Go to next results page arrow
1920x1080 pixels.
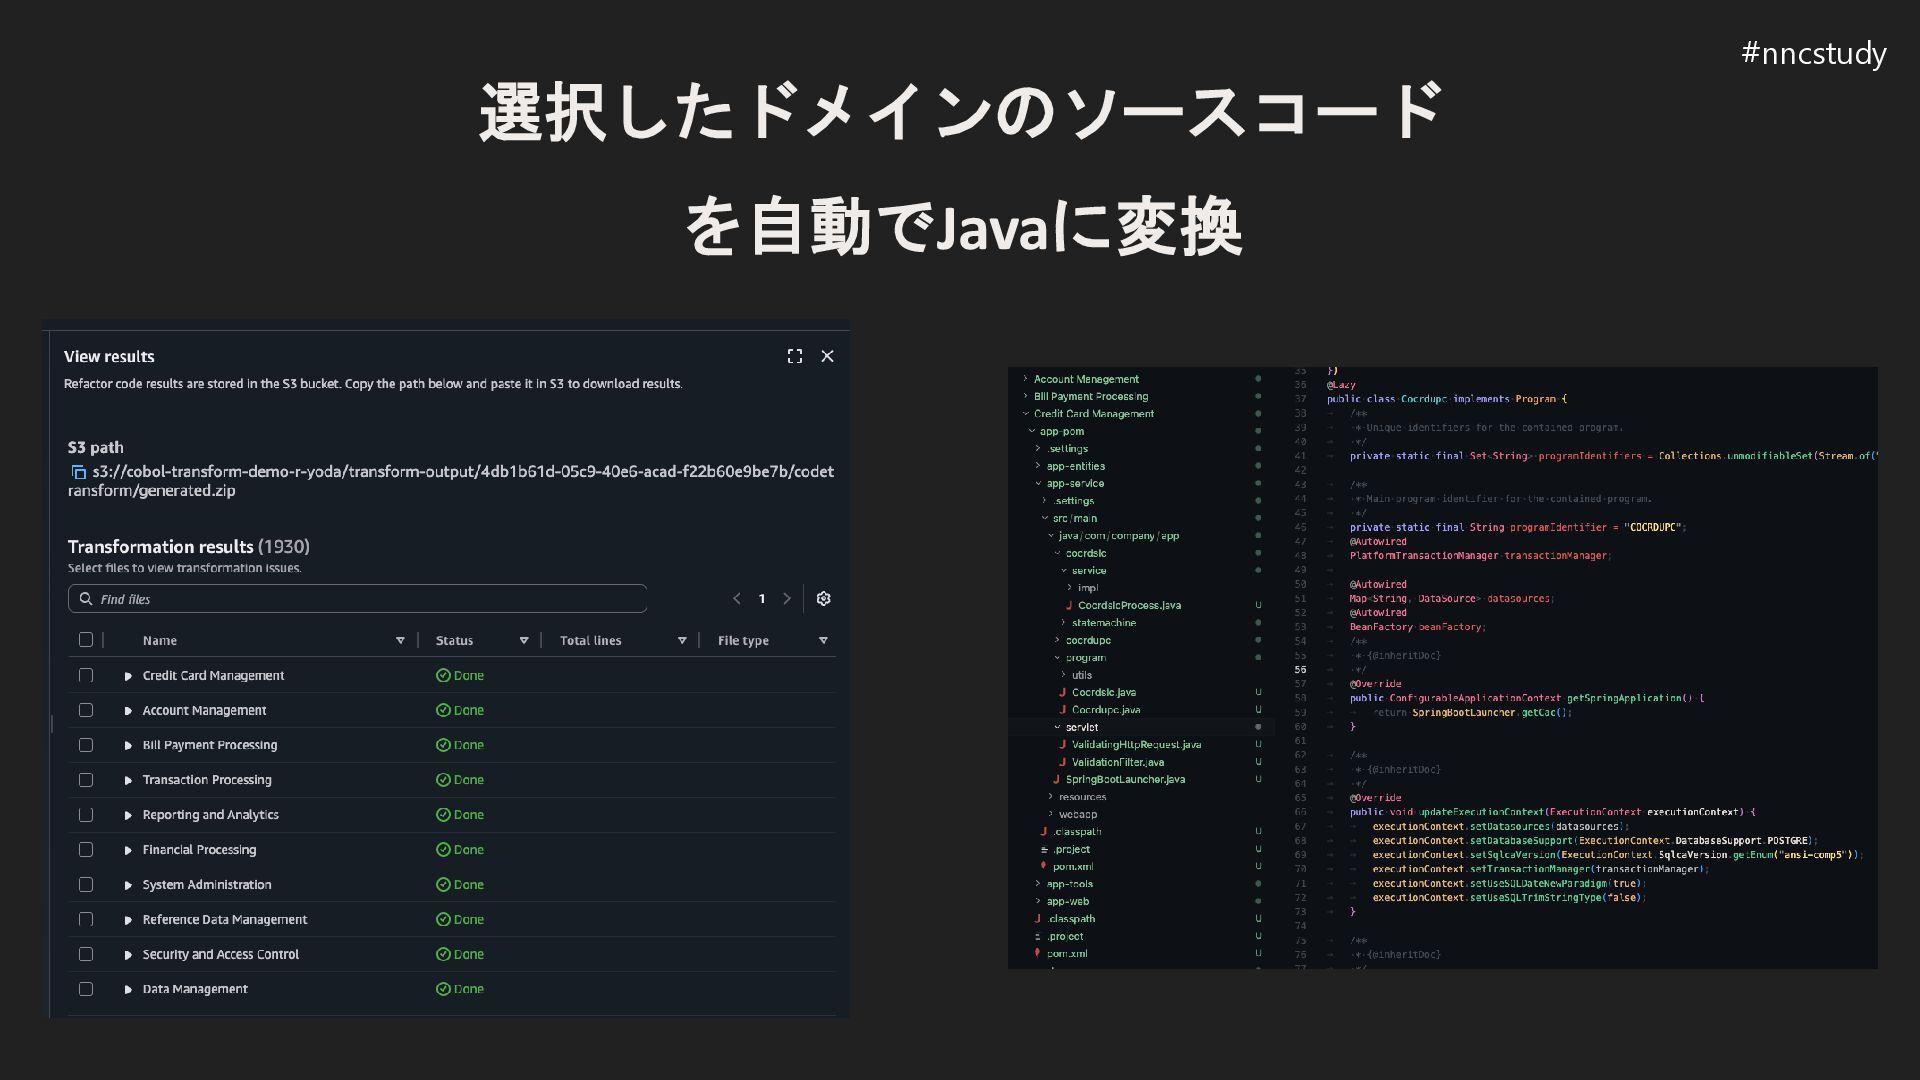(x=787, y=598)
